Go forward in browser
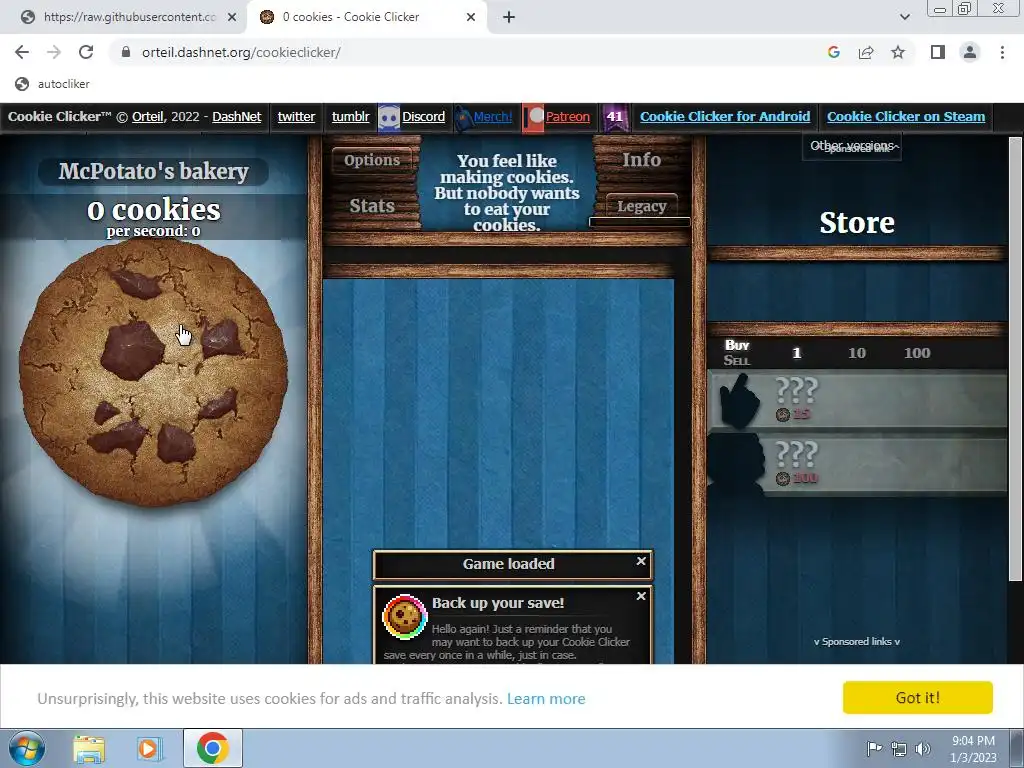Viewport: 1024px width, 768px height. 54,52
